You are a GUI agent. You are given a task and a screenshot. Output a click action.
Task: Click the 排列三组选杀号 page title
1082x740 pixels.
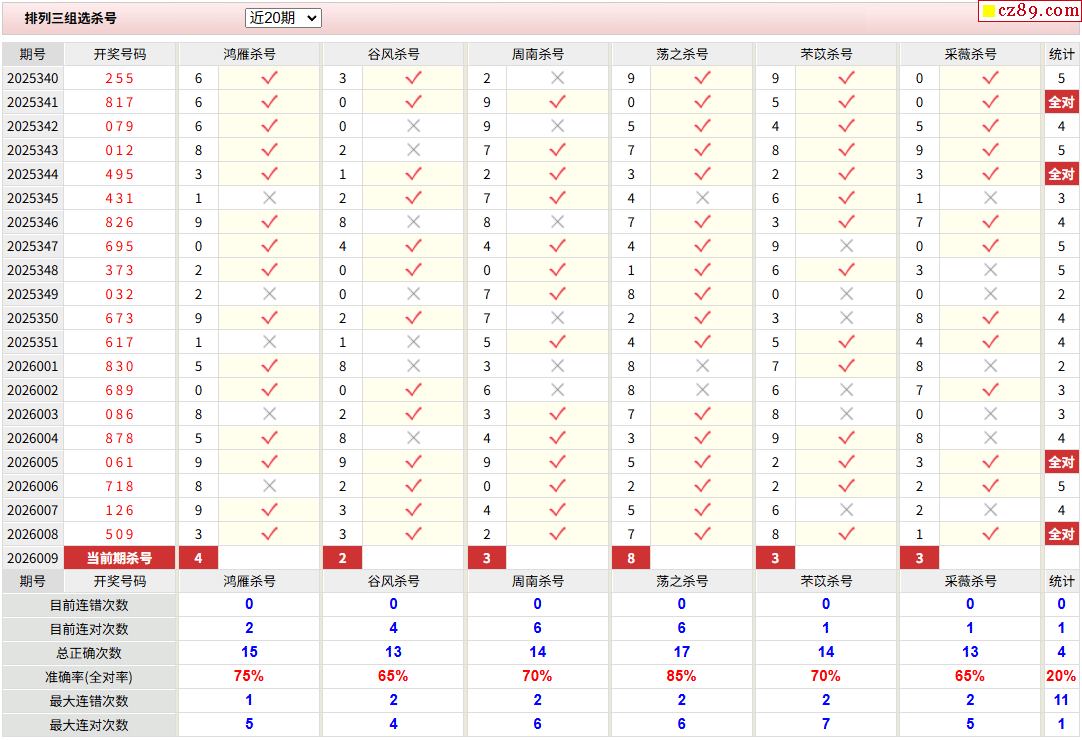(71, 18)
